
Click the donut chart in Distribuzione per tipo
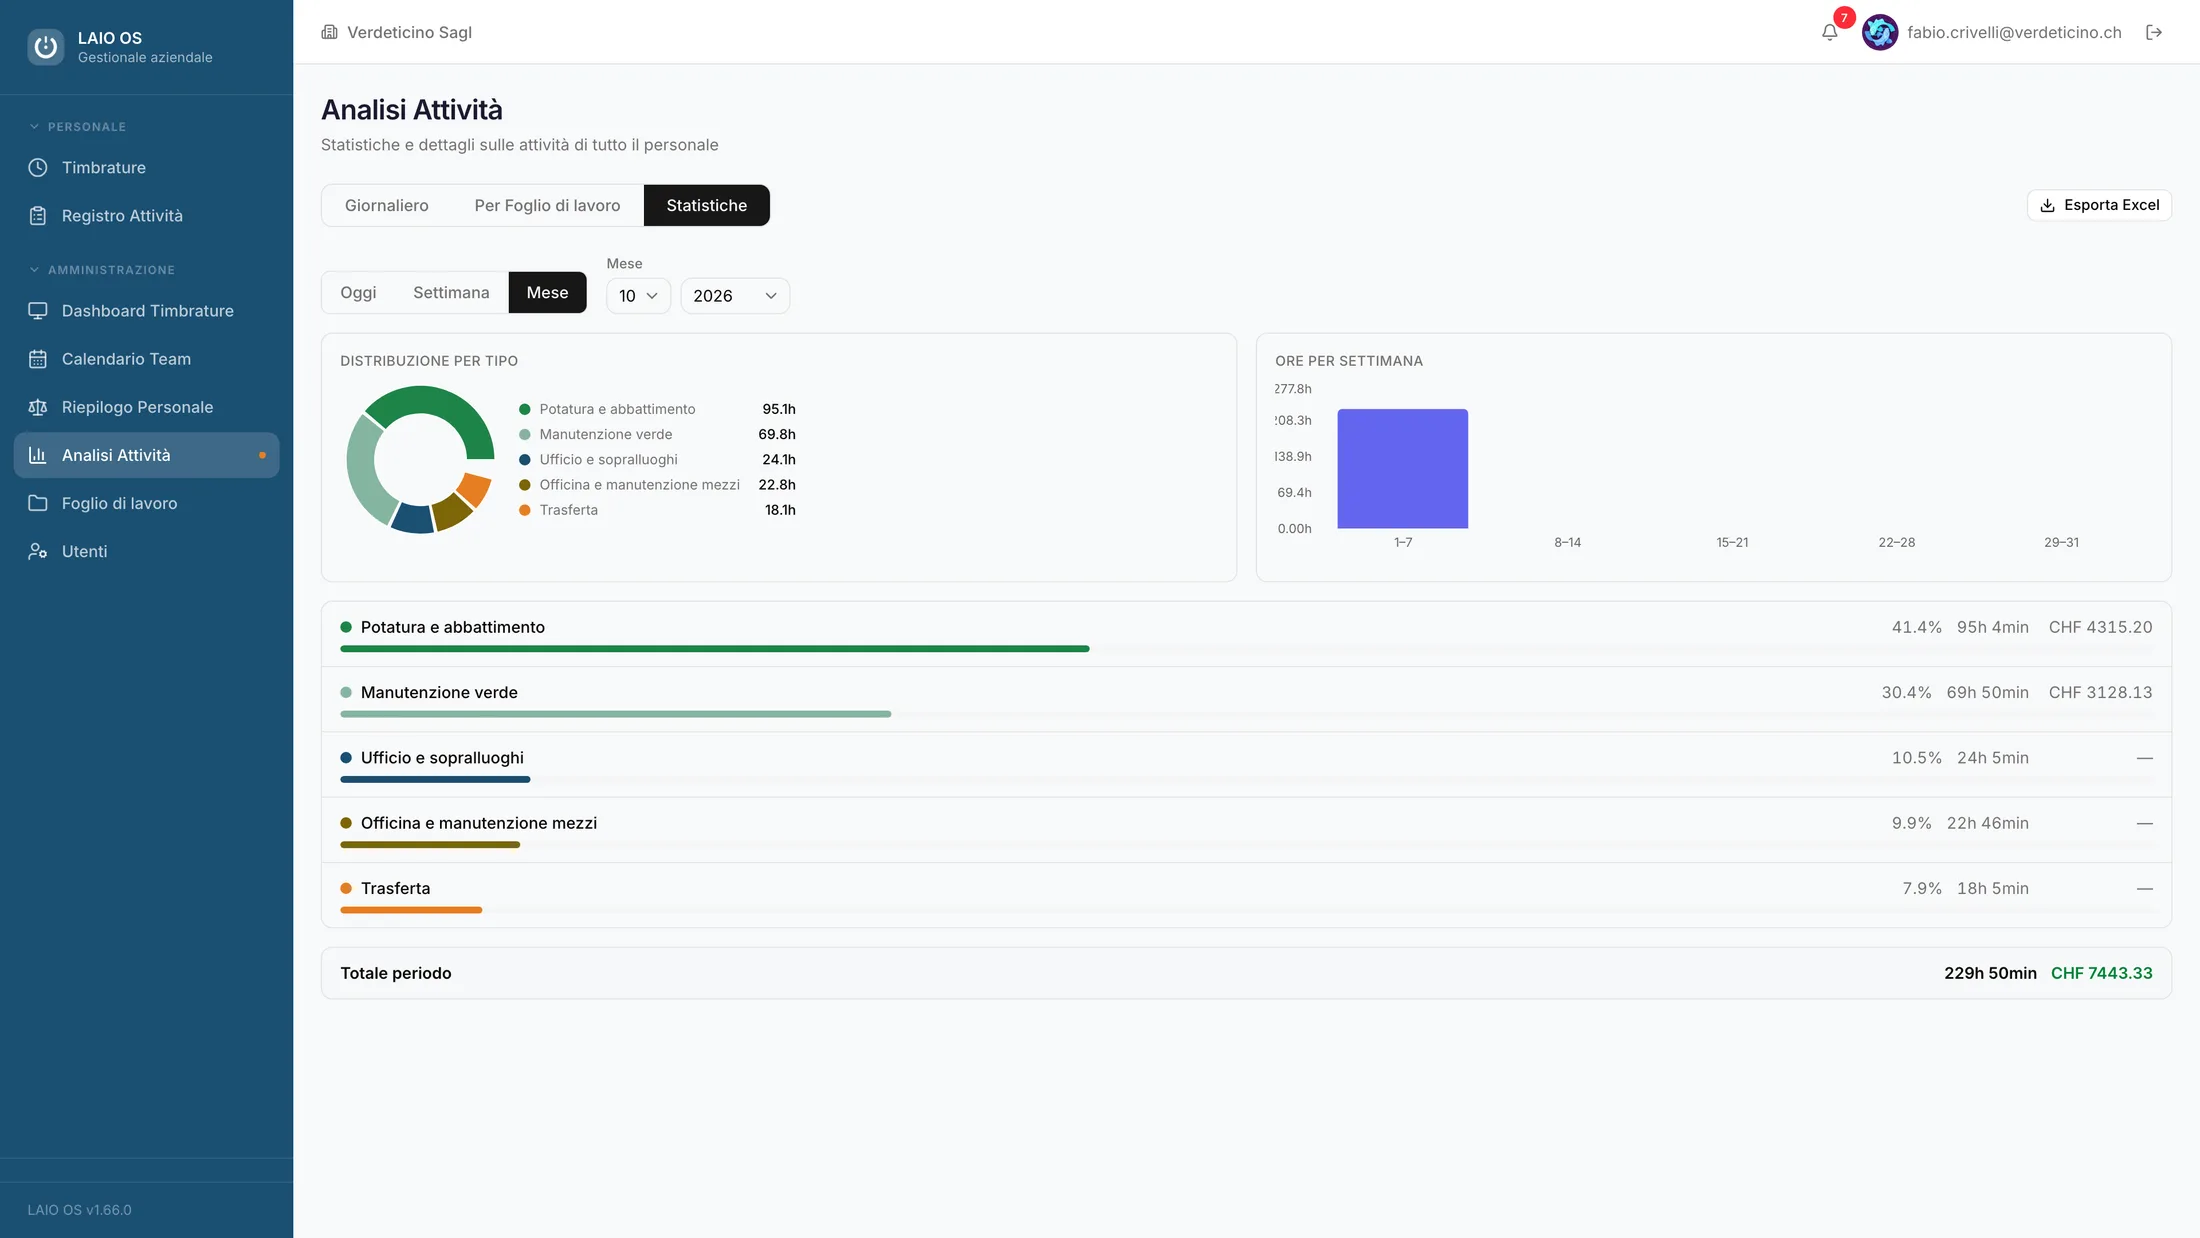pyautogui.click(x=420, y=460)
